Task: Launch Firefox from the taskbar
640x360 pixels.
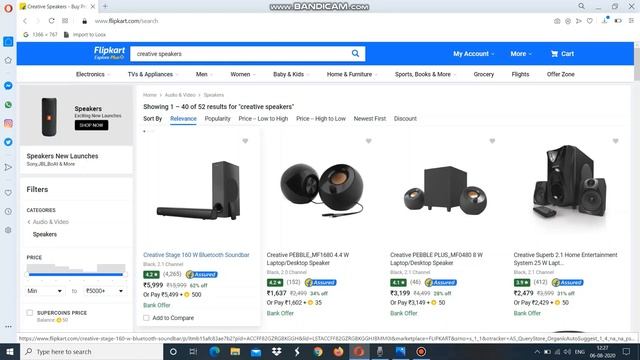Action: pos(338,351)
